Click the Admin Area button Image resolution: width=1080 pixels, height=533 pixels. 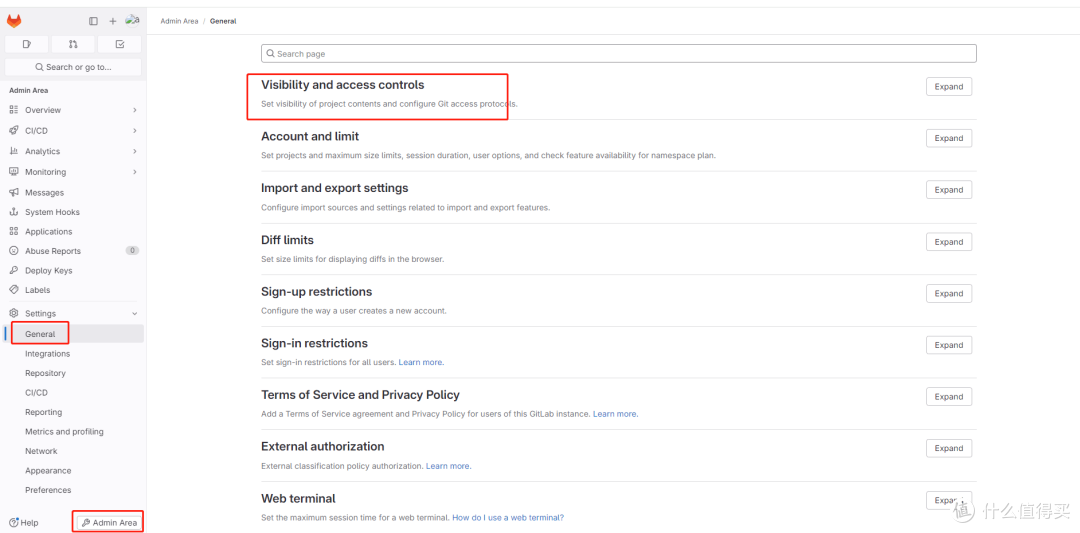(x=109, y=523)
